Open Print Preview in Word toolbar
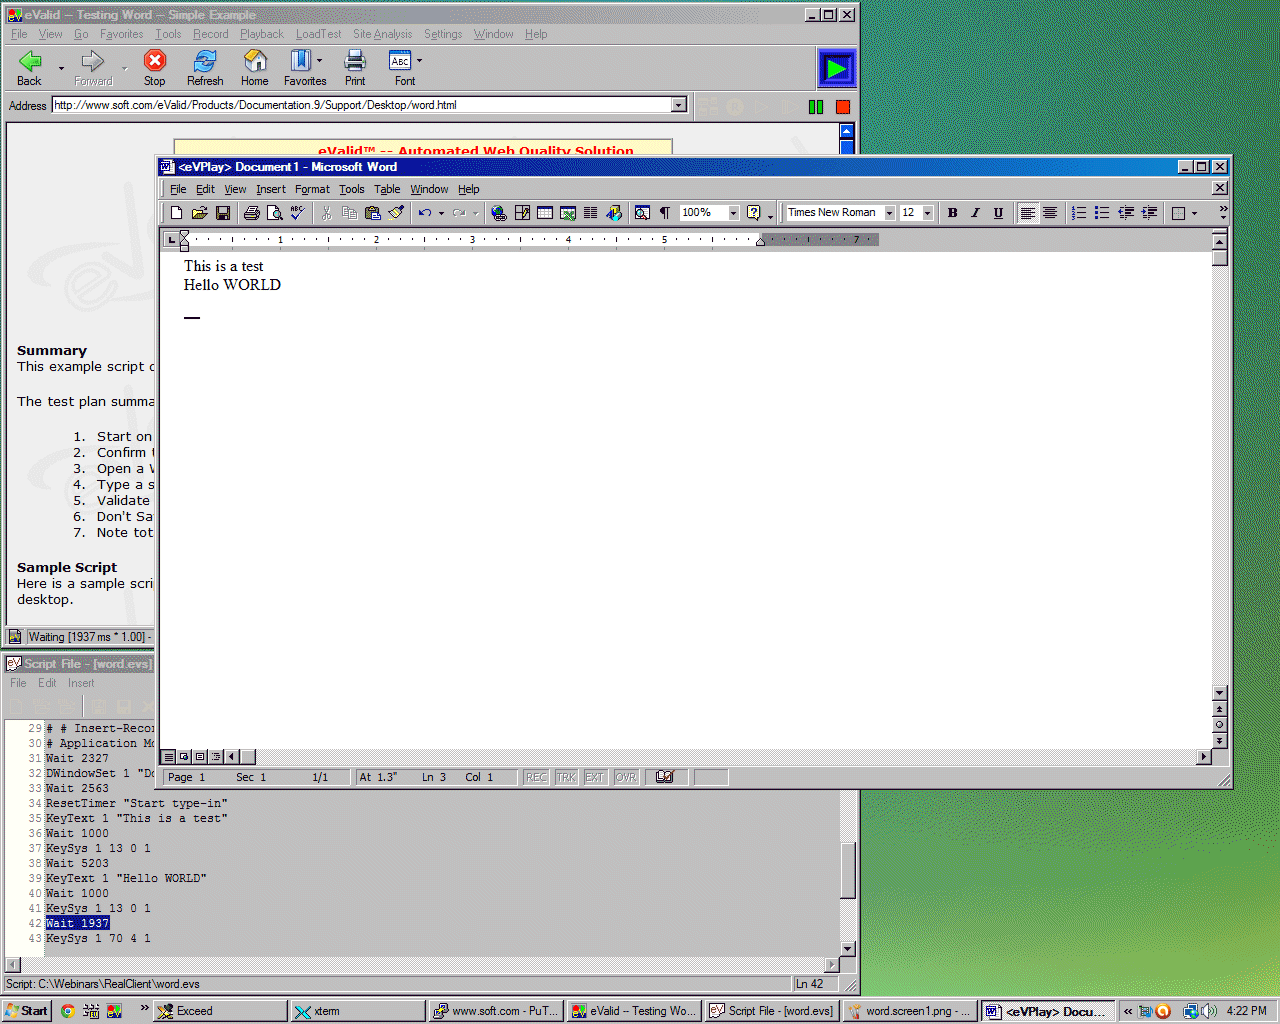The image size is (1280, 1024). 275,213
